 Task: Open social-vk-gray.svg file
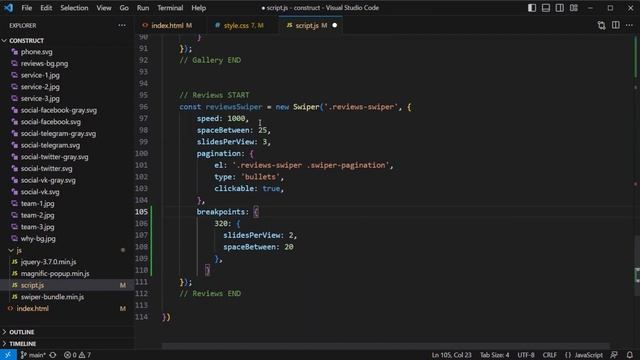tap(48, 180)
